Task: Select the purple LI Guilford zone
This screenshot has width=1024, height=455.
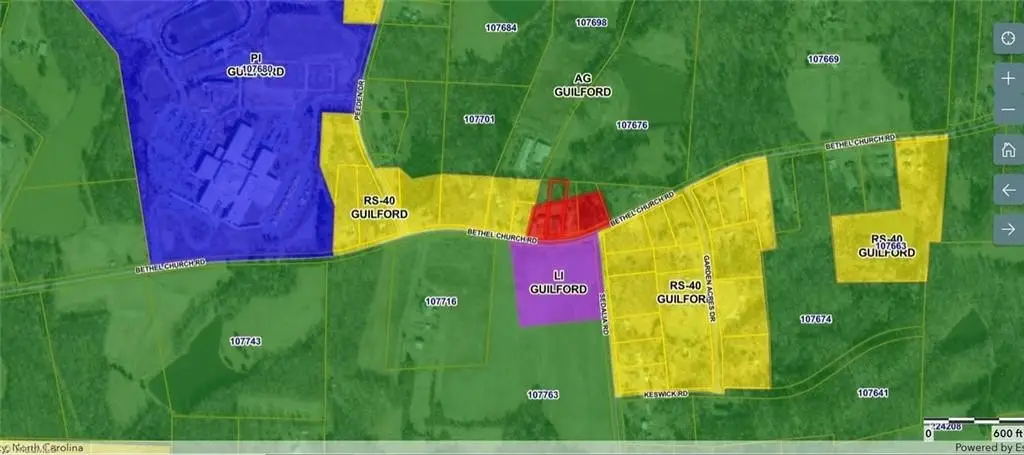Action: click(x=556, y=283)
